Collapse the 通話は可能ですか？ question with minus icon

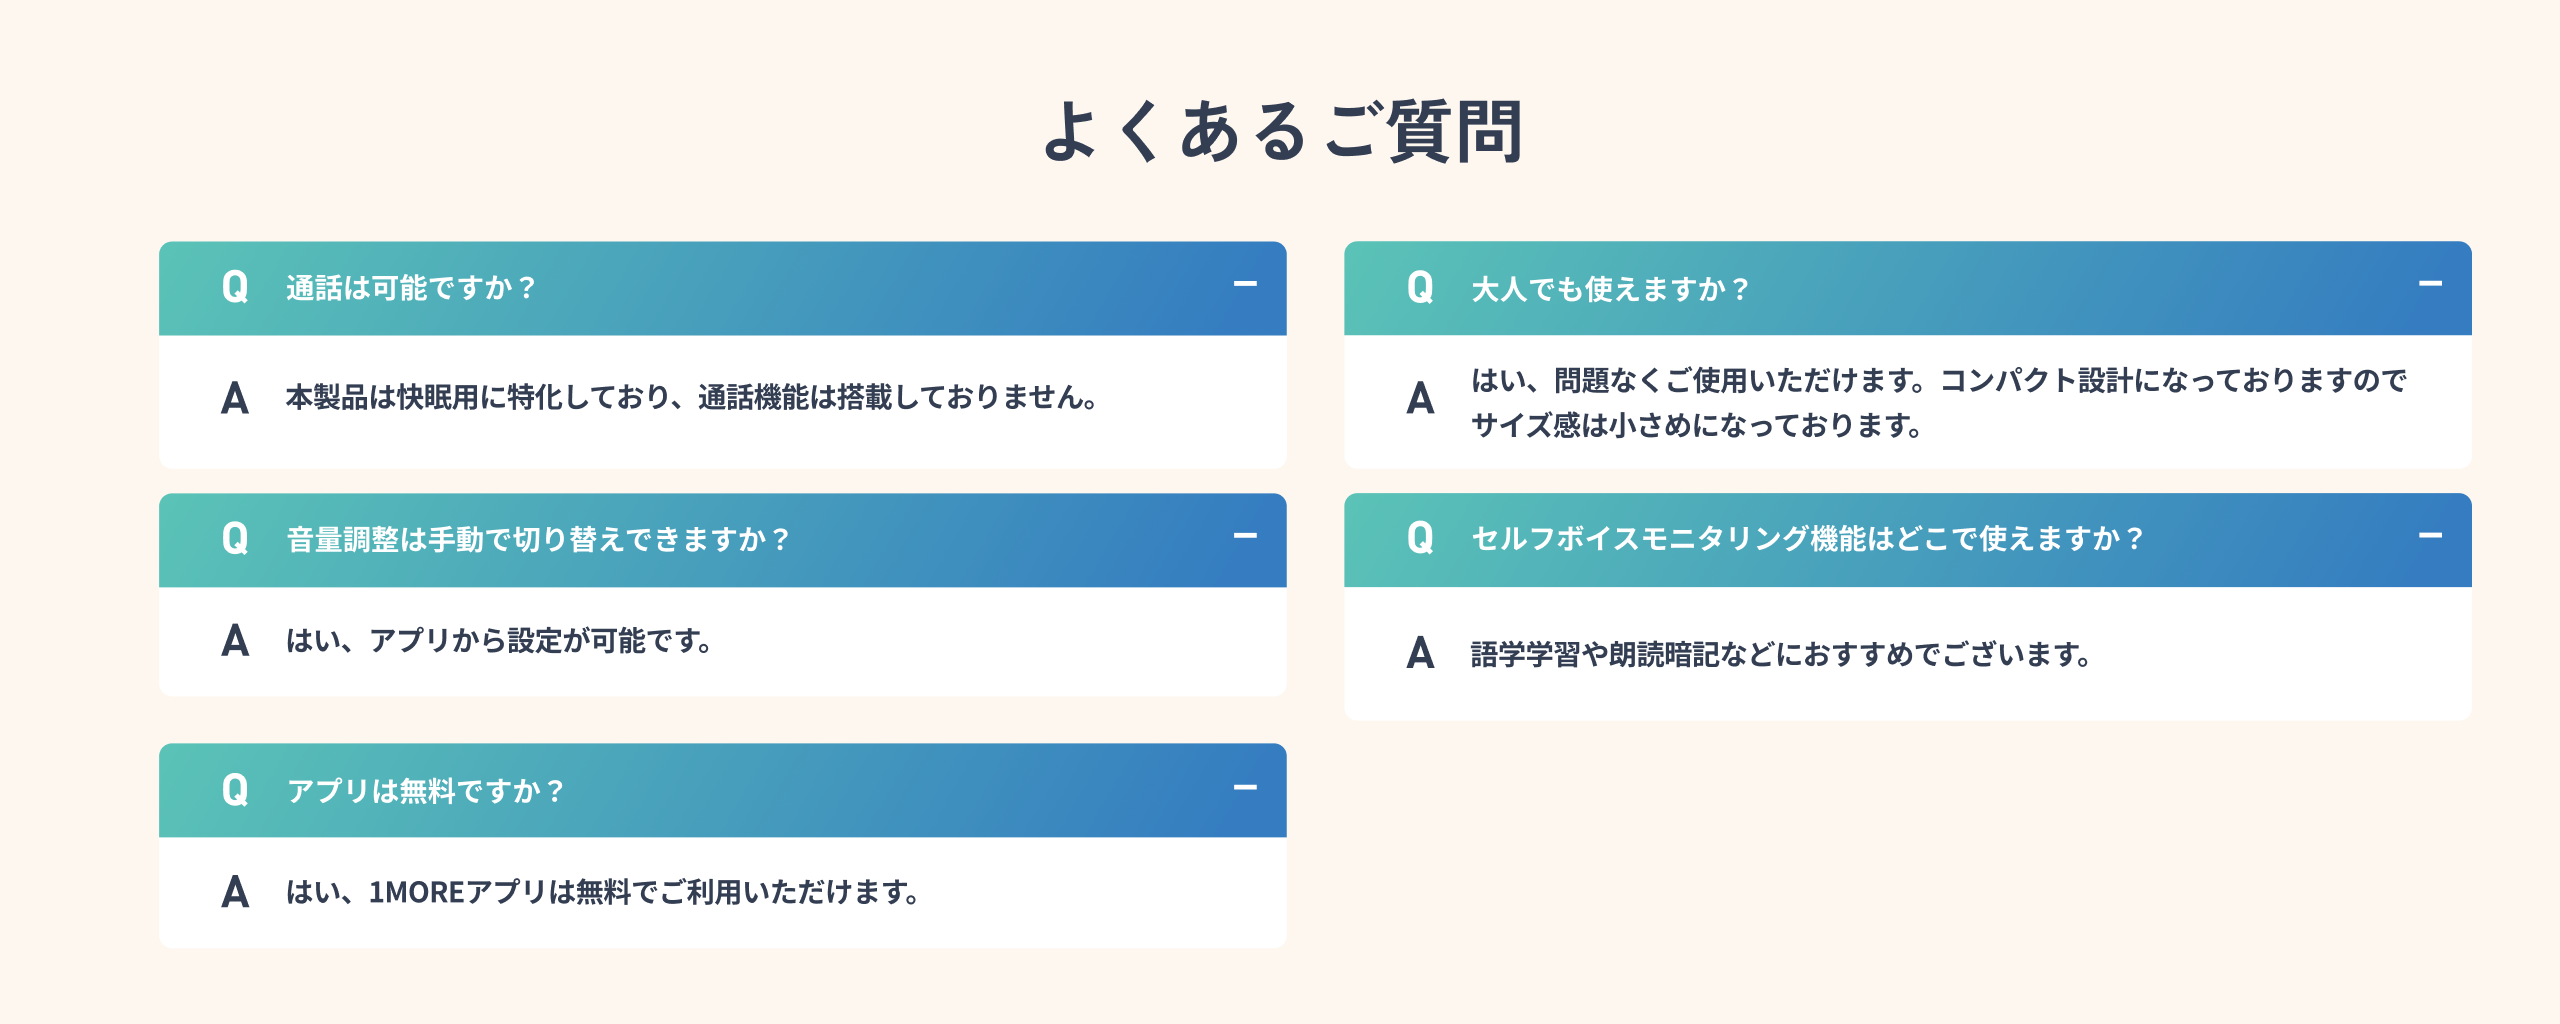(x=1245, y=285)
